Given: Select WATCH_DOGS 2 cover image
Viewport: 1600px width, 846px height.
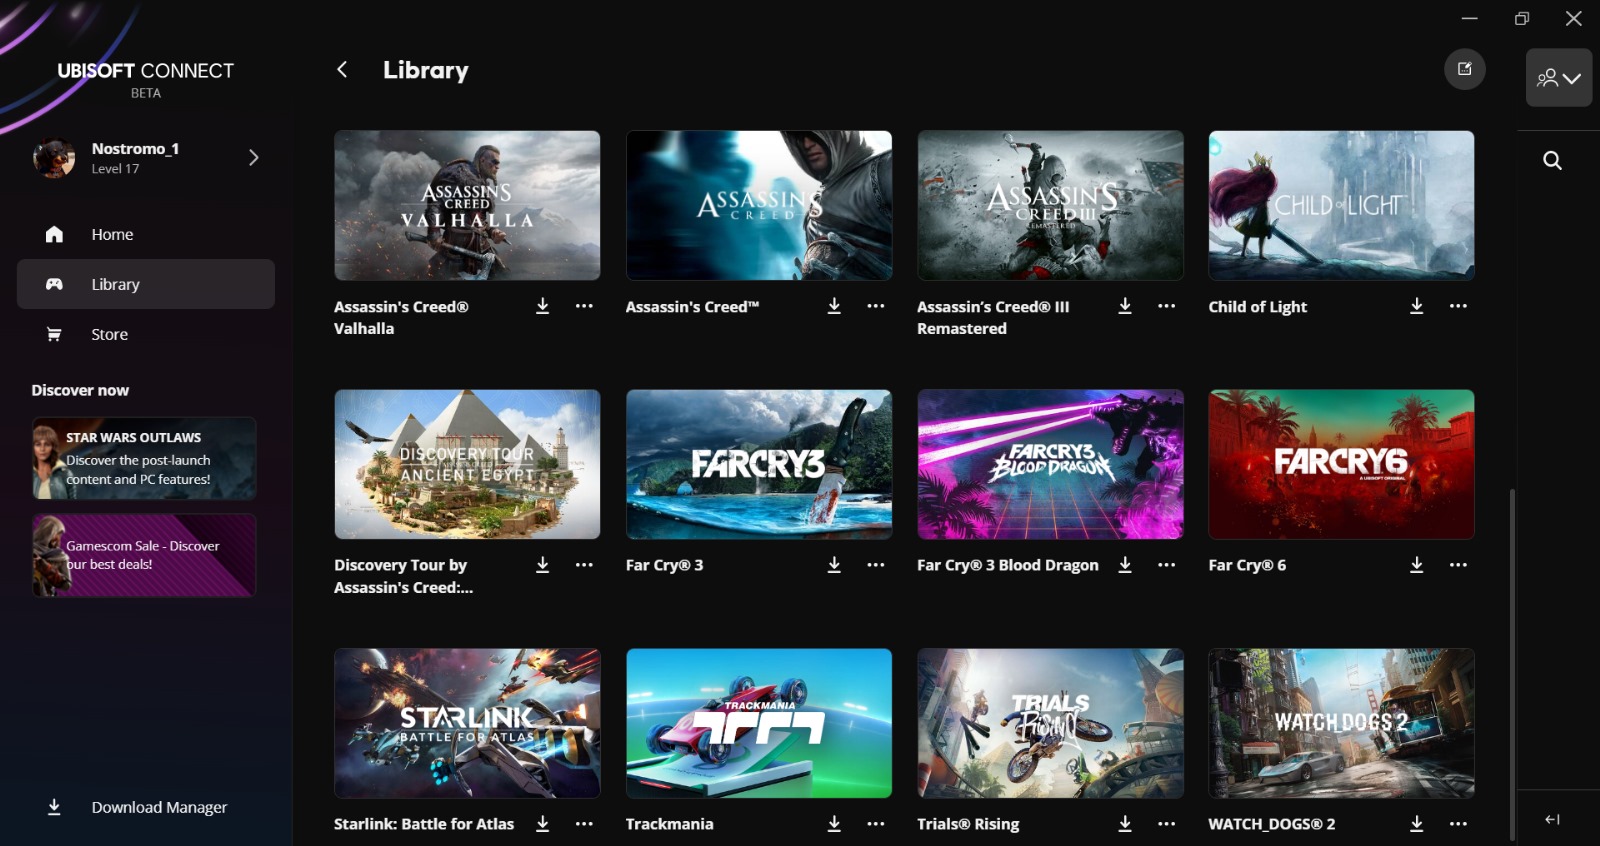Looking at the screenshot, I should pos(1341,723).
